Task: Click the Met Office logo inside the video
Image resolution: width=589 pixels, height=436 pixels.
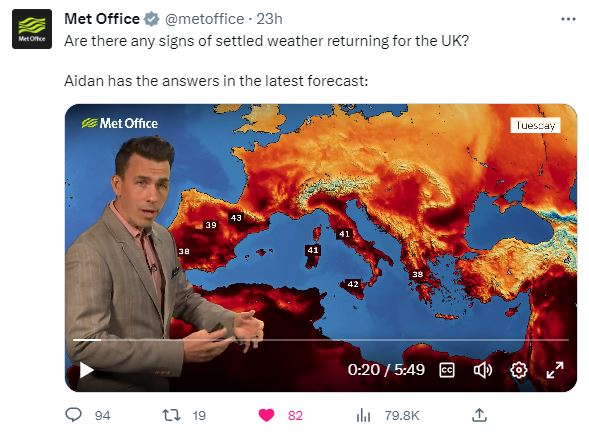Action: [x=119, y=123]
